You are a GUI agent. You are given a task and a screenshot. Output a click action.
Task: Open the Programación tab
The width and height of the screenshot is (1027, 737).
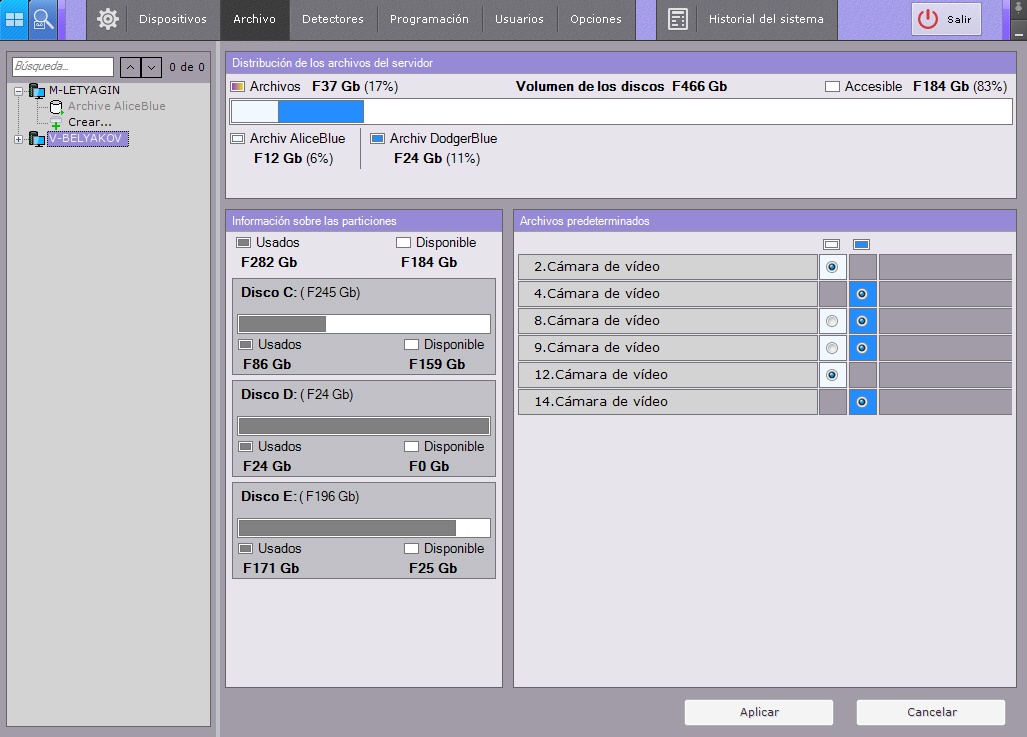[429, 19]
